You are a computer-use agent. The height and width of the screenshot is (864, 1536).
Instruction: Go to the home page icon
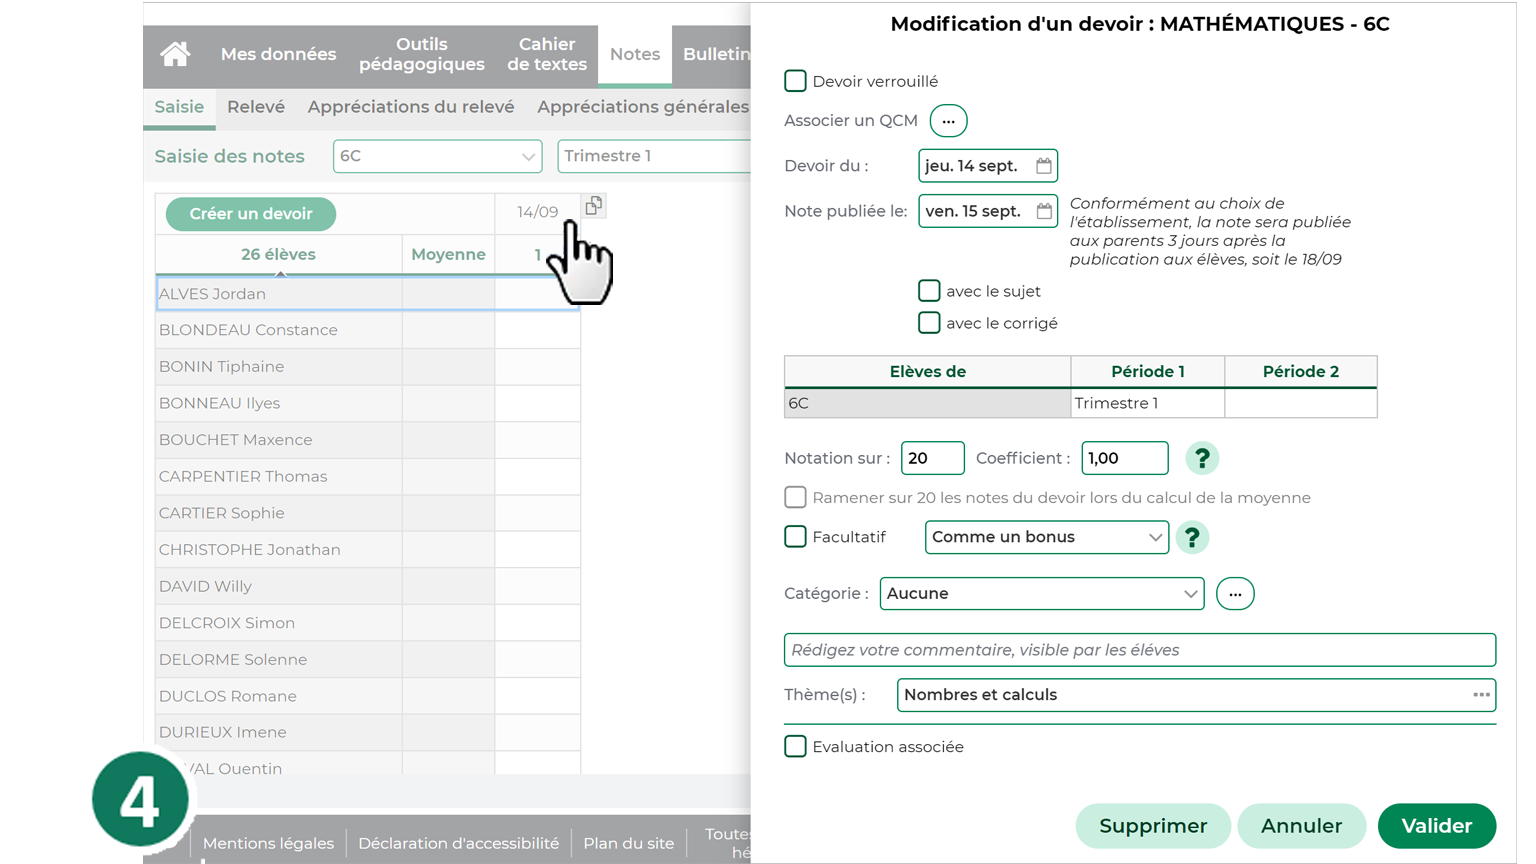175,54
